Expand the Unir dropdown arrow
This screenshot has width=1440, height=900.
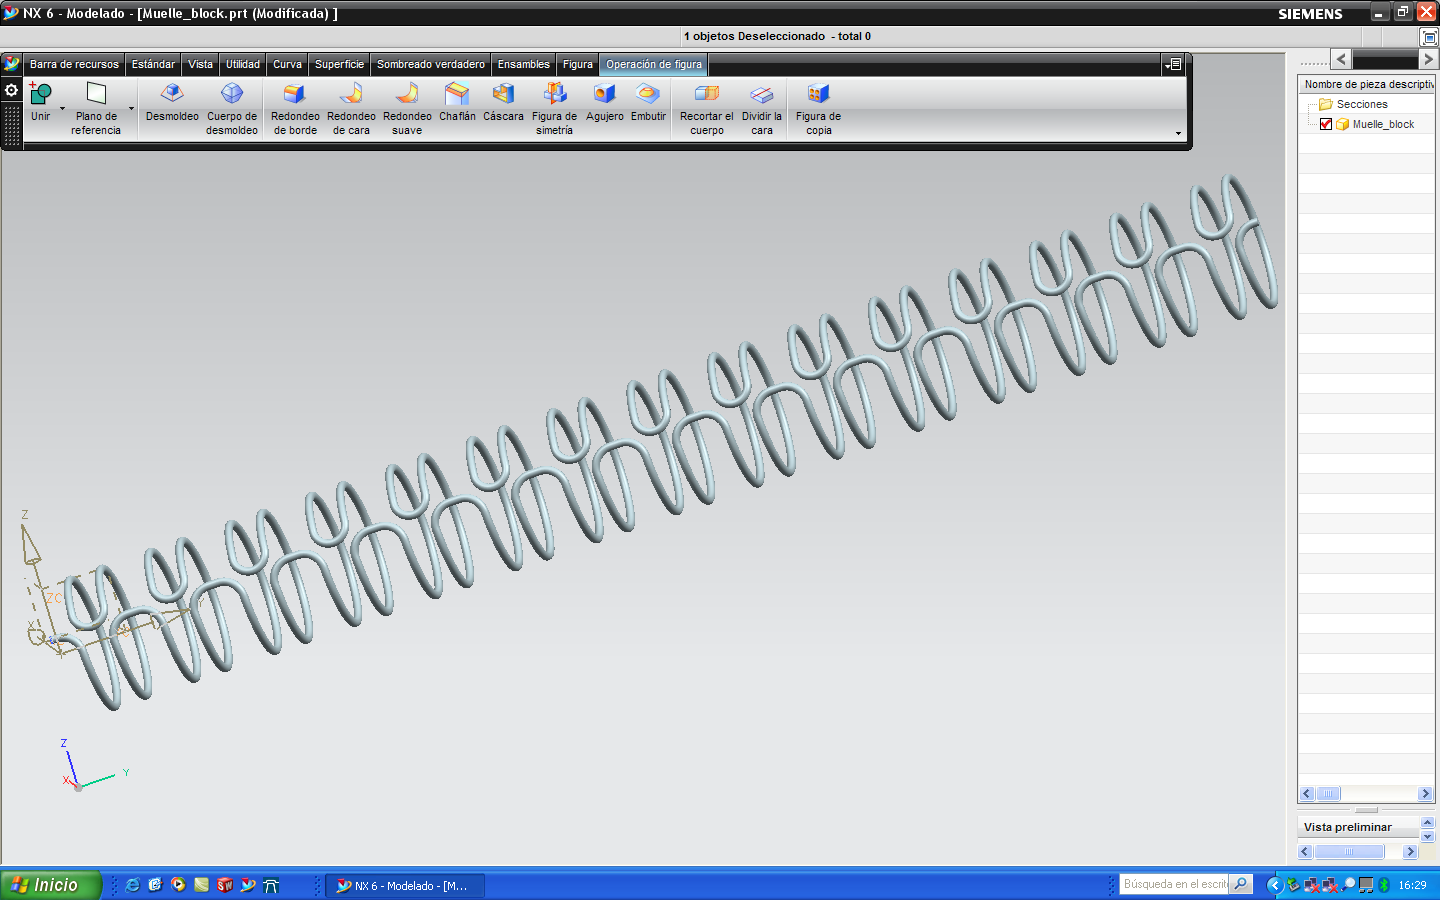62,108
